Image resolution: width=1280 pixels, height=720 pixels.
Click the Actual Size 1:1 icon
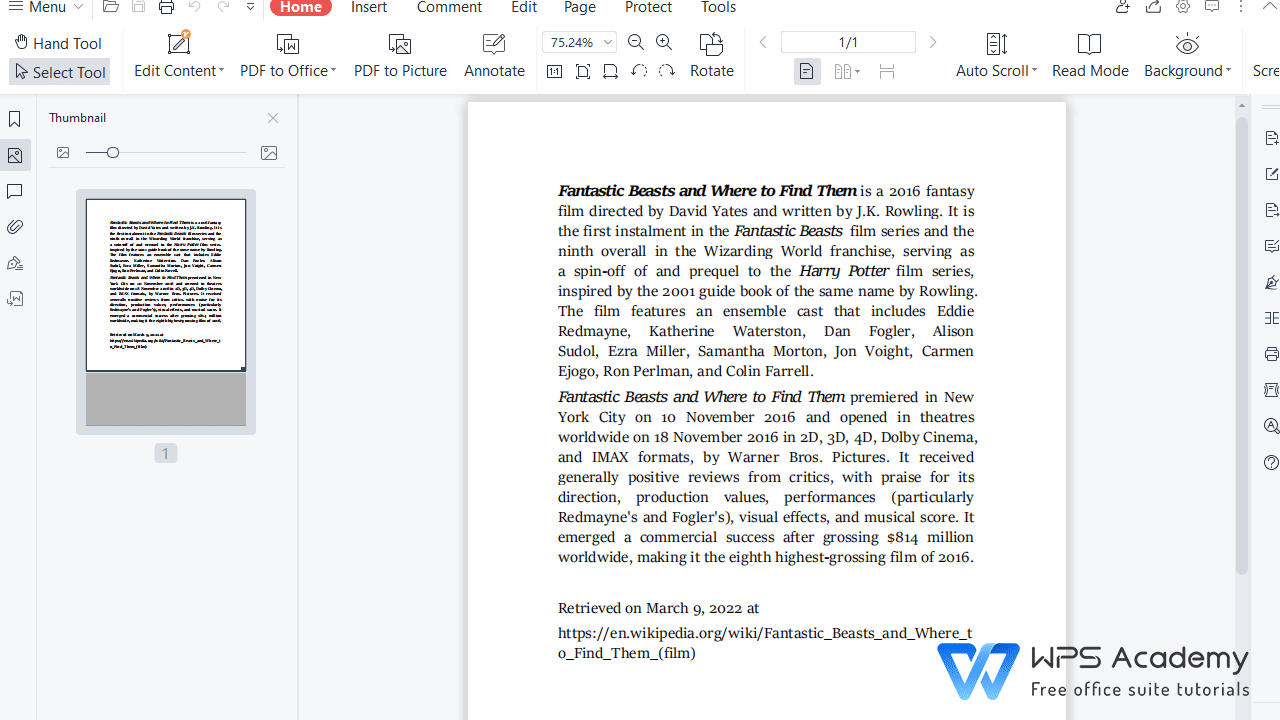[x=555, y=71]
